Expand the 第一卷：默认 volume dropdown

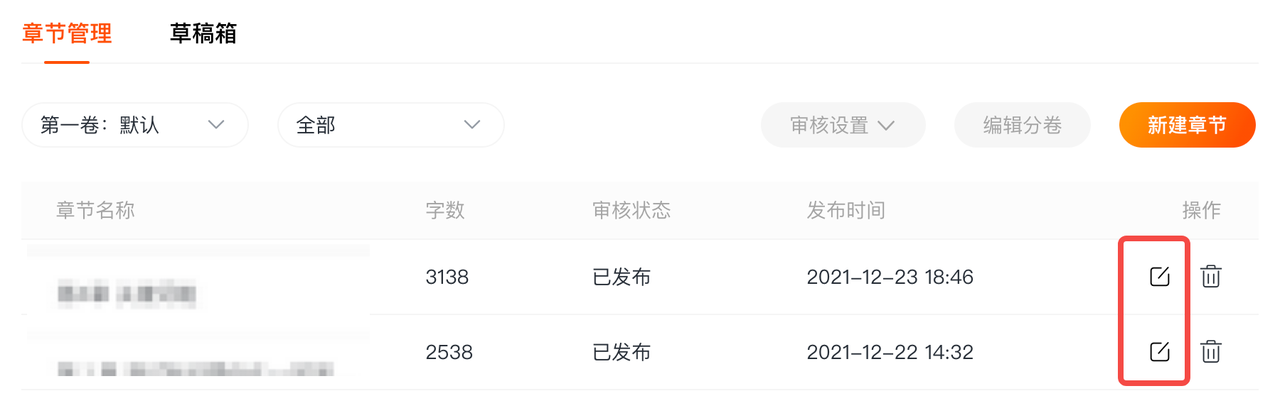click(x=134, y=125)
